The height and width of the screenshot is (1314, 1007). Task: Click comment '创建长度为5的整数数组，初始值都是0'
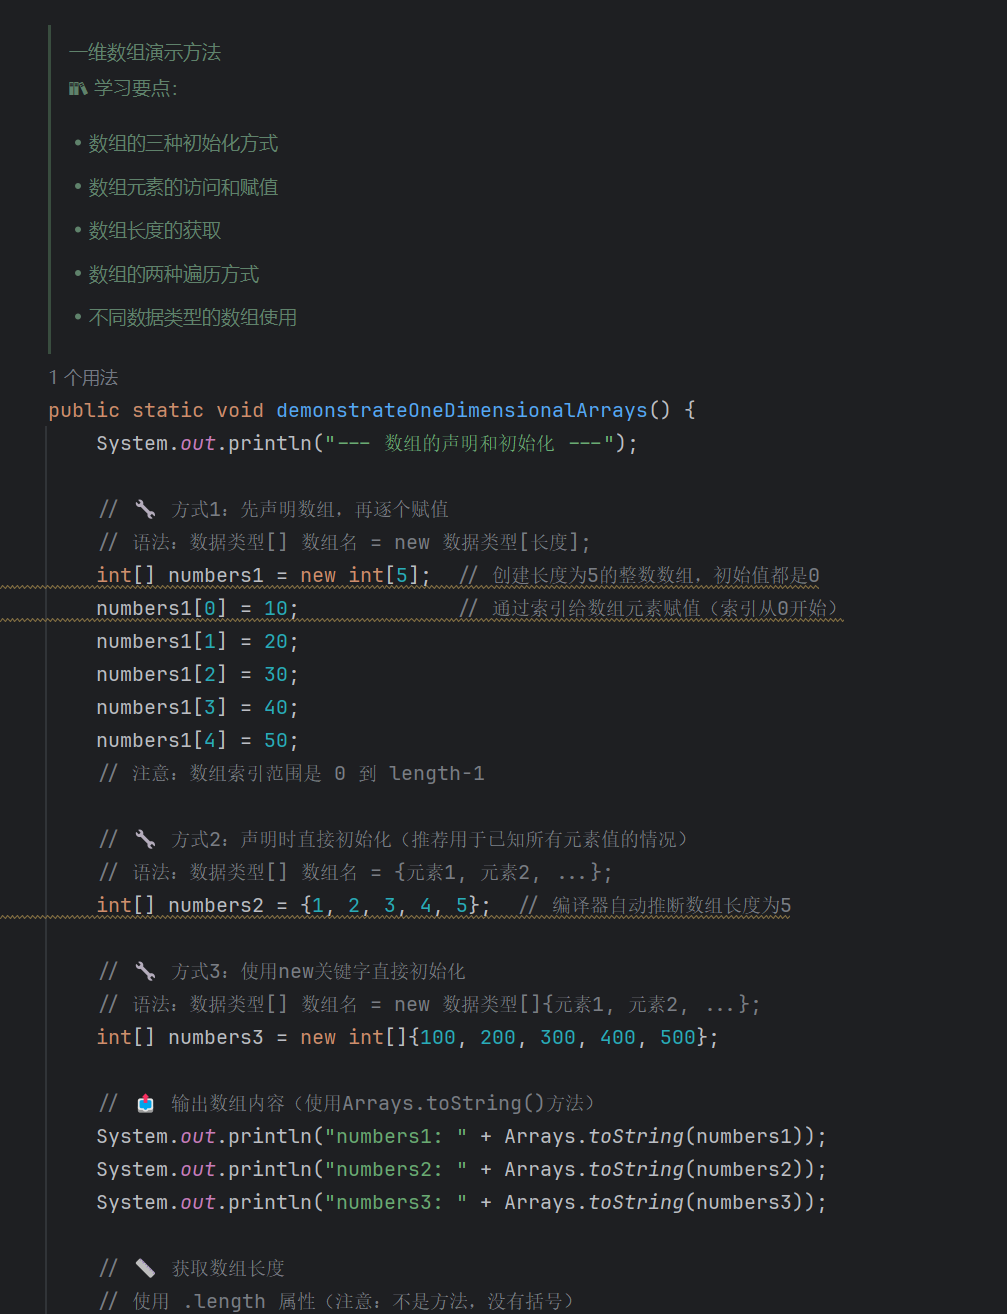pyautogui.click(x=656, y=575)
